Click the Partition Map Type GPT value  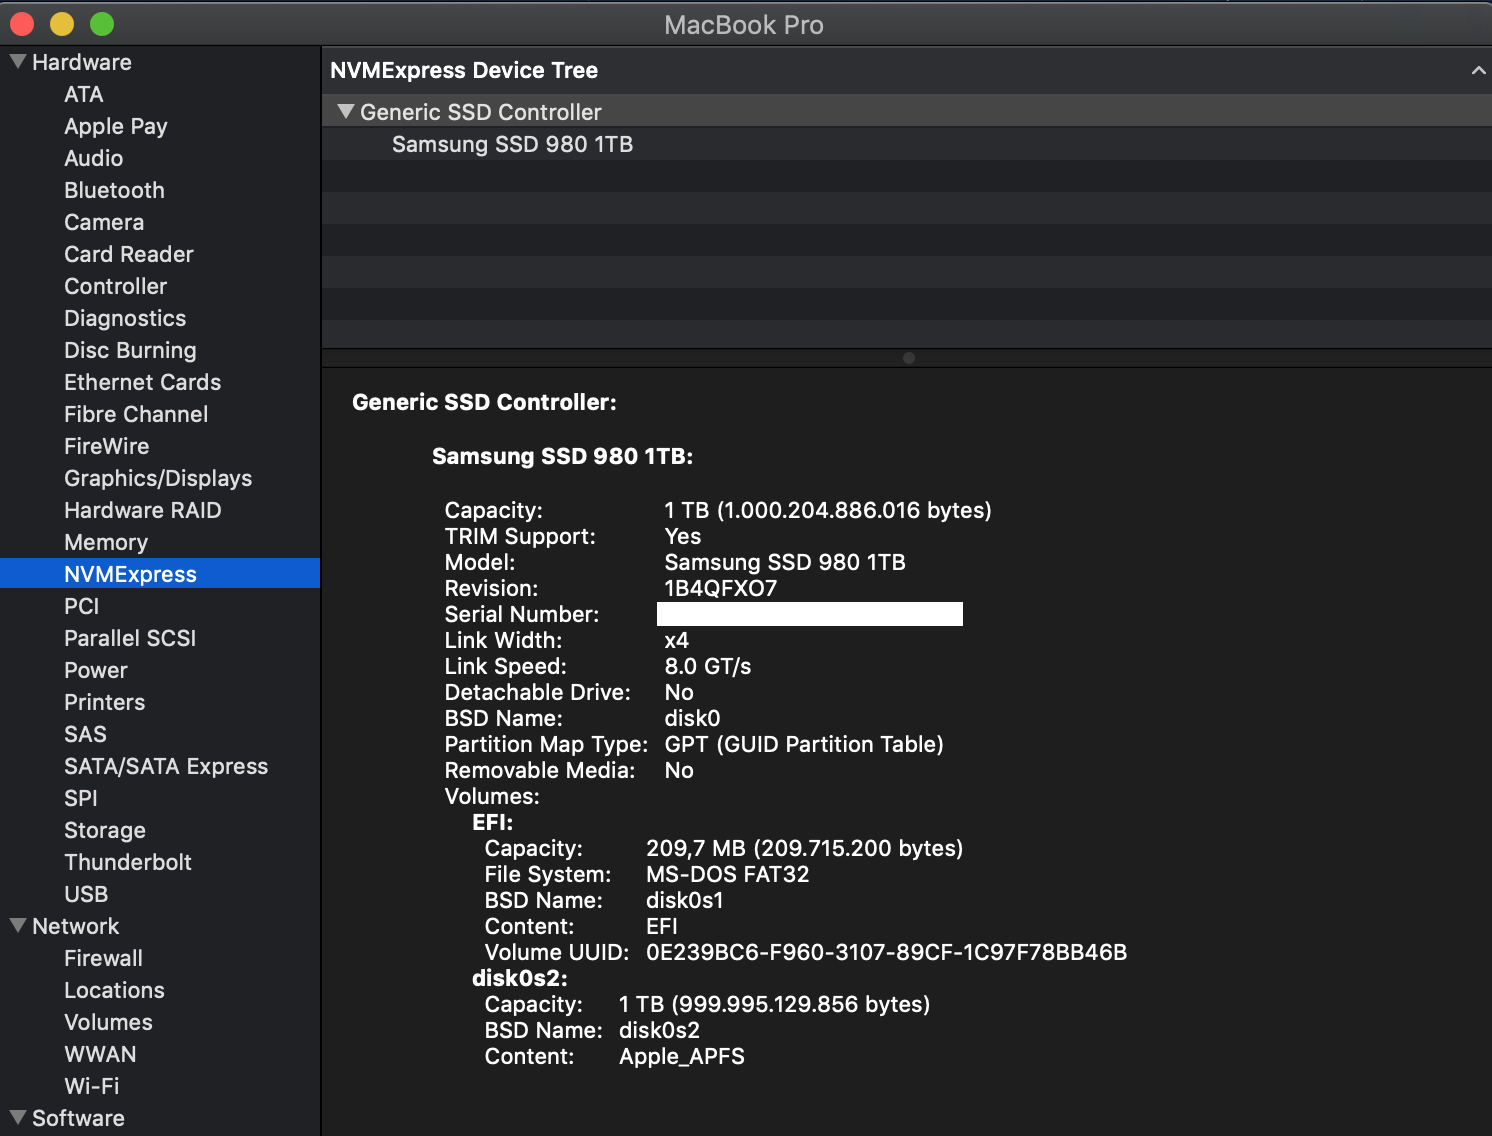pyautogui.click(x=804, y=744)
